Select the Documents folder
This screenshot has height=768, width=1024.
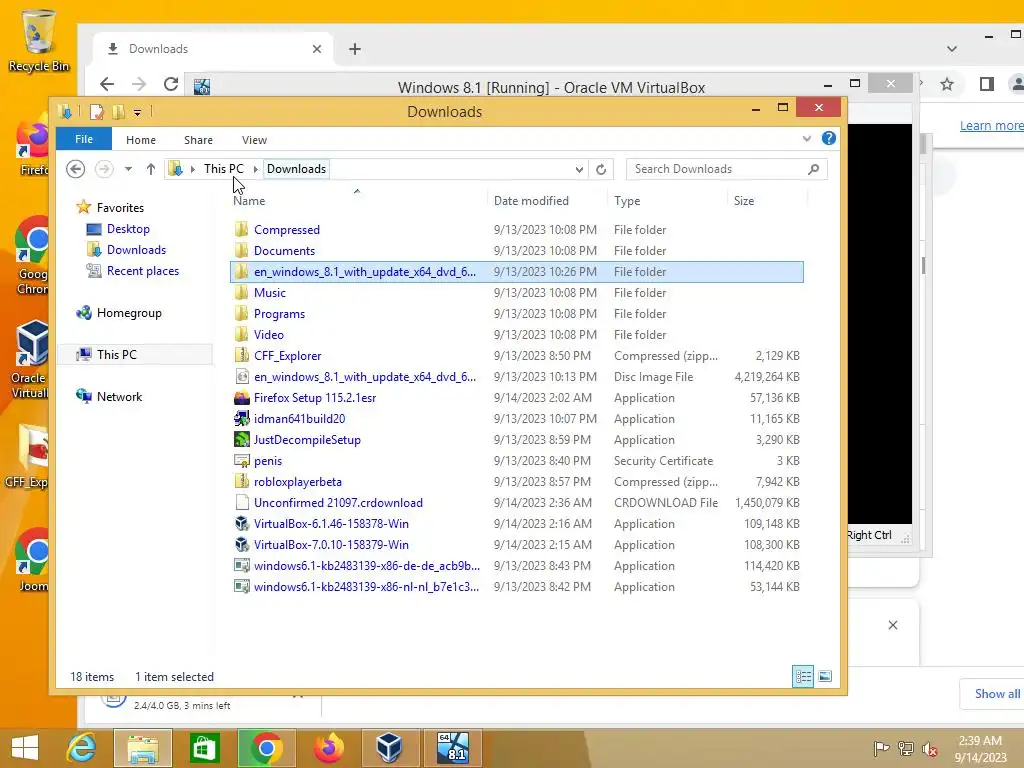tap(517, 251)
